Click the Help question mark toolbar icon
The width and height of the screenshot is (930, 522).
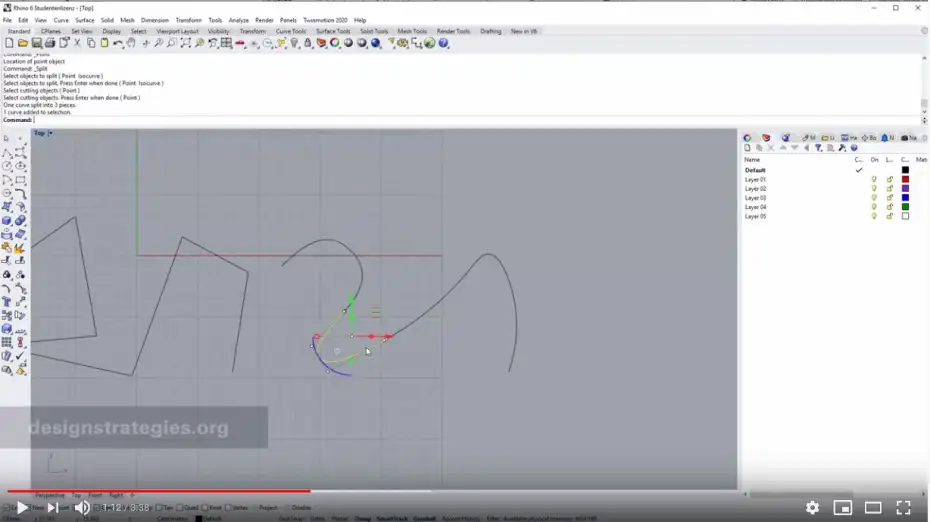[x=443, y=43]
